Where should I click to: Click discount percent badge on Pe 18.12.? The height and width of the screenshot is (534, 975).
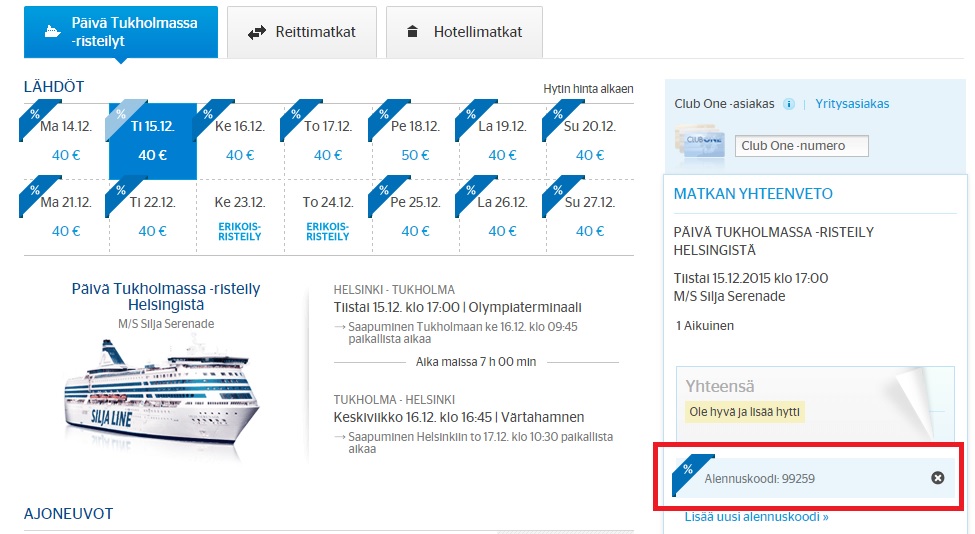click(384, 116)
